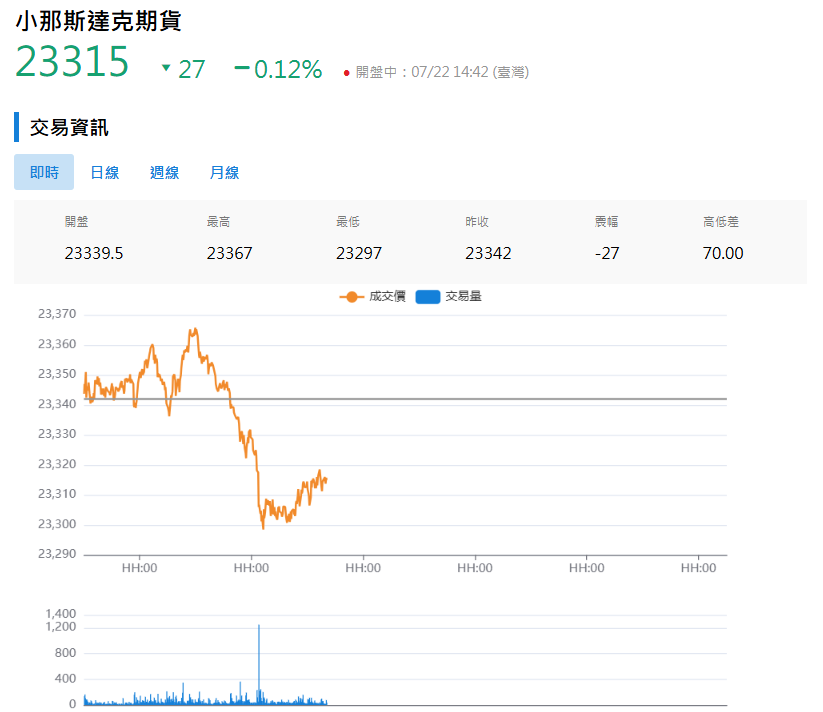Click the 23,370 price axis label
Screen dimensions: 823x712
click(57, 314)
